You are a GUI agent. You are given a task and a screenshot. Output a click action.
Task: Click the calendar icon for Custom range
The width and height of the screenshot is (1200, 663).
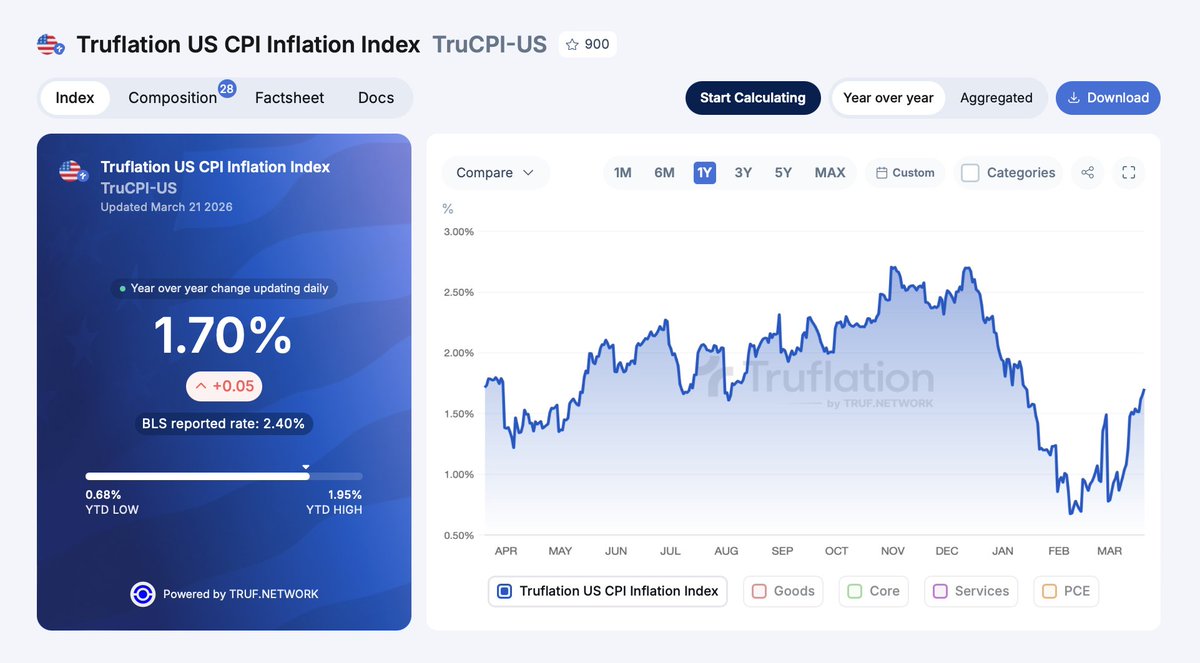882,173
